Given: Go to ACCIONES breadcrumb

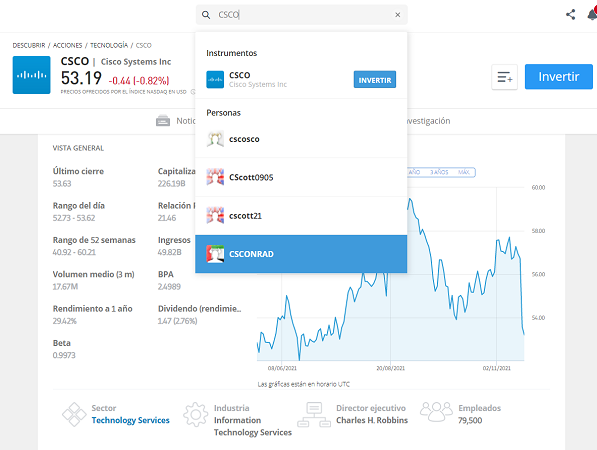Looking at the screenshot, I should 67,45.
